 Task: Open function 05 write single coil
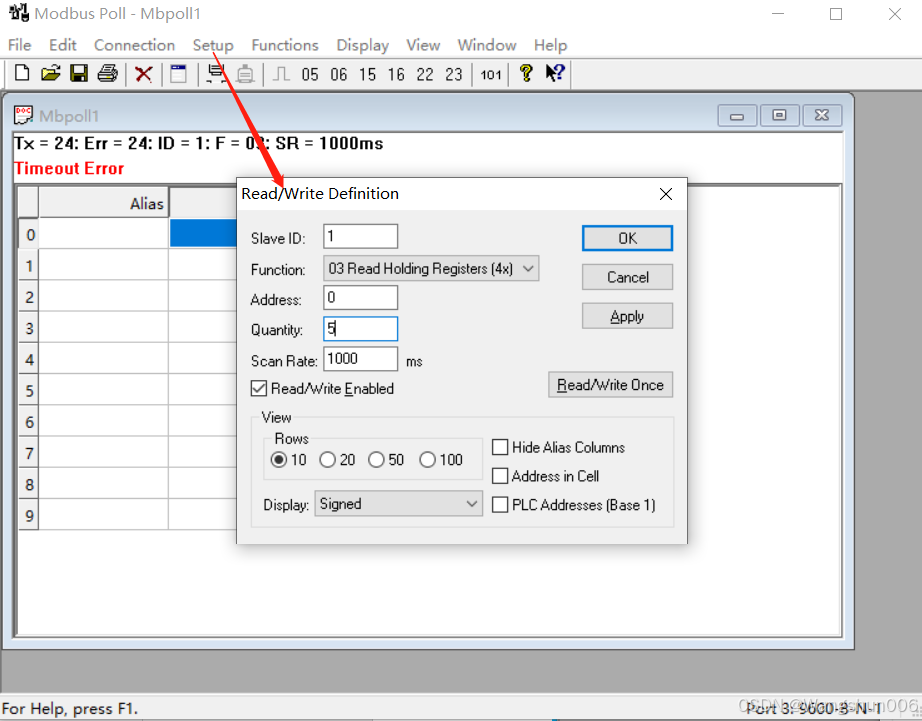310,75
